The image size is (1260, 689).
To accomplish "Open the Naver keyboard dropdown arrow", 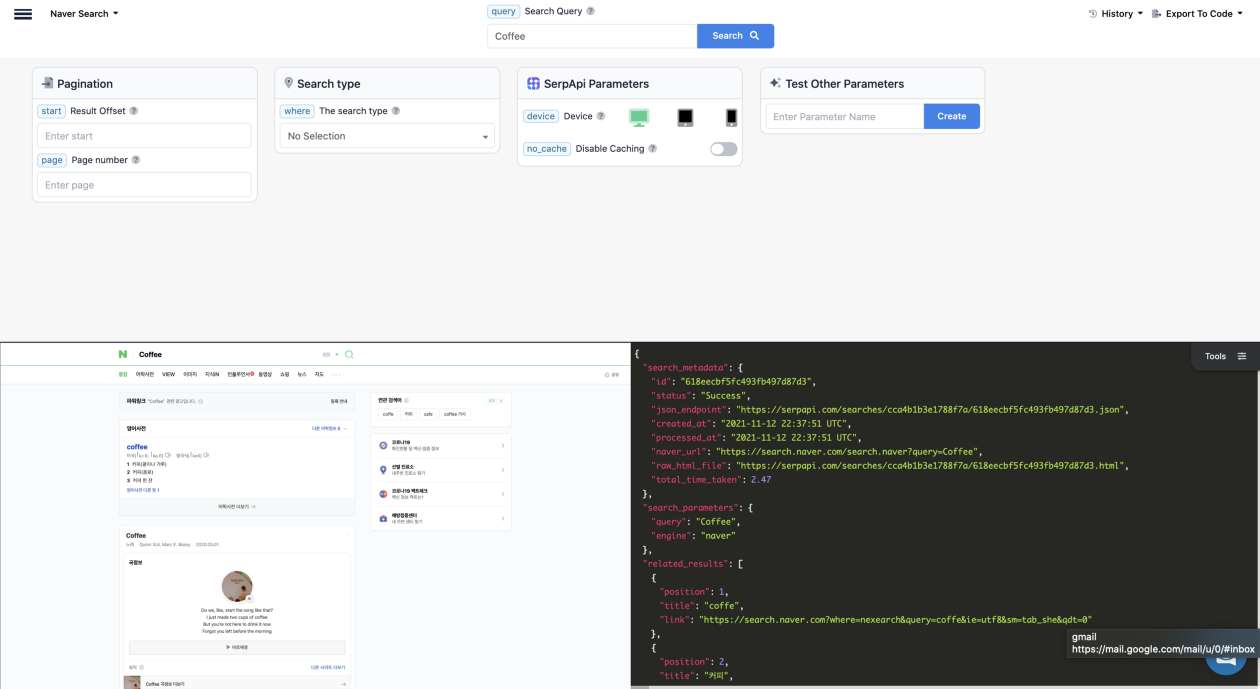I will (x=337, y=355).
